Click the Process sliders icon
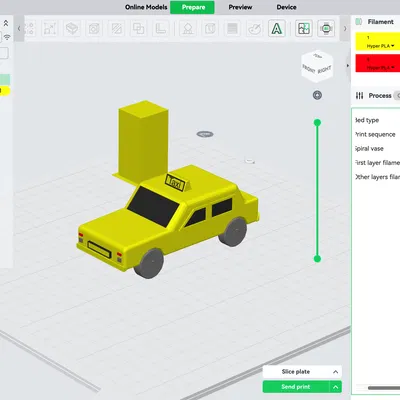The image size is (400, 400). 359,96
